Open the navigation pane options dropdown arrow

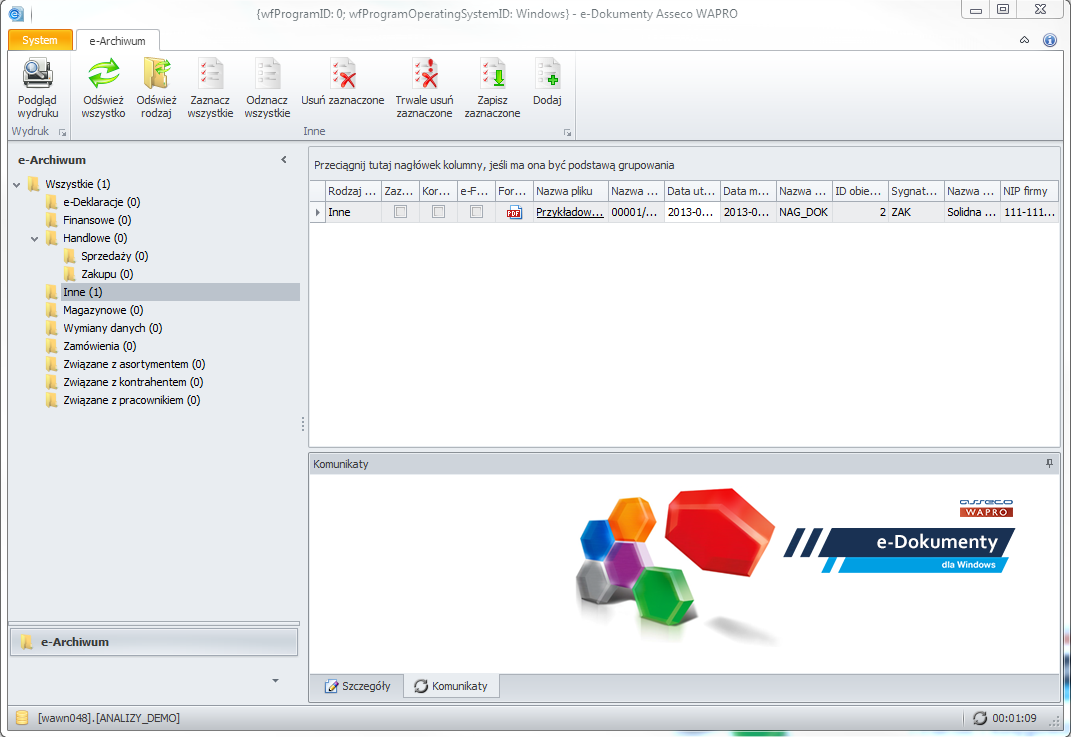[x=275, y=680]
